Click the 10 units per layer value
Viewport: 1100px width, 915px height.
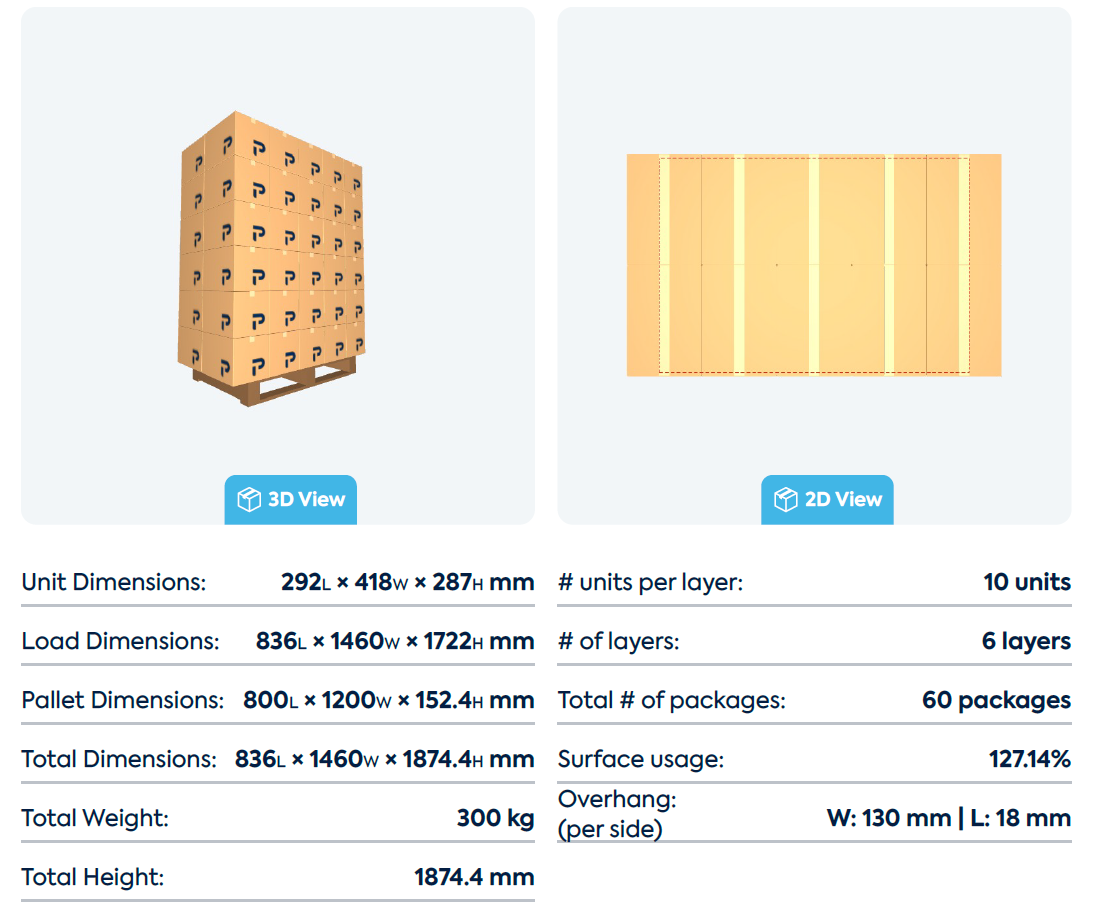tap(1027, 582)
